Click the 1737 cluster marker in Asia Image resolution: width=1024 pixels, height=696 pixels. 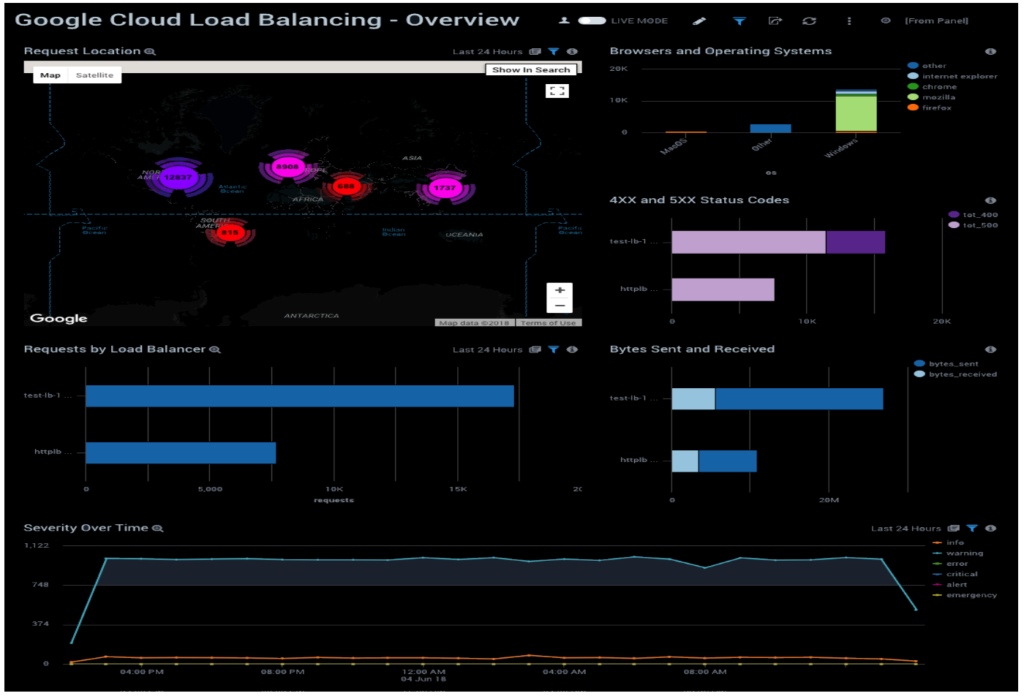tap(445, 188)
